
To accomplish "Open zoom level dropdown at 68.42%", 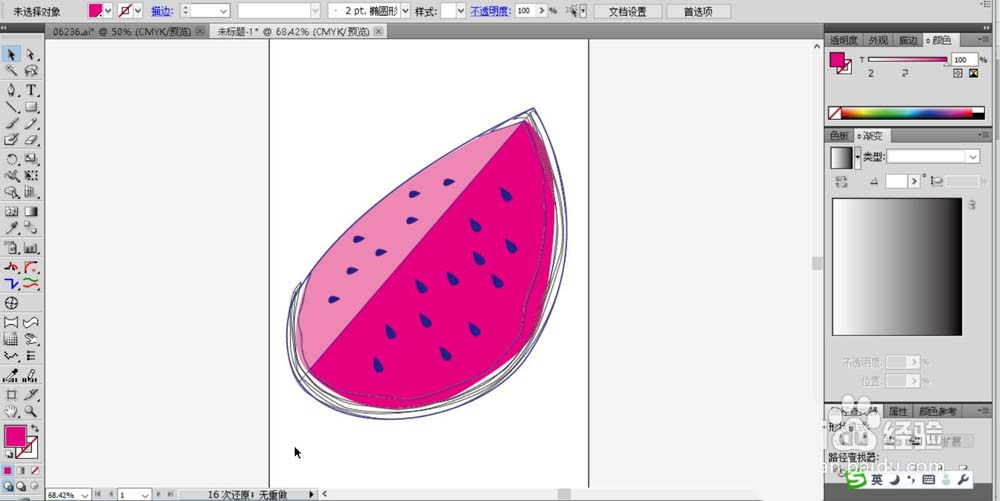I will (x=85, y=495).
